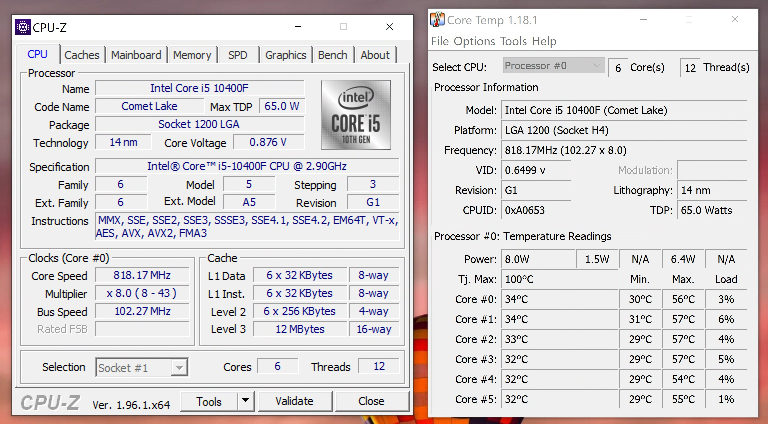Click the Core Speed value '818.17 MHz'

(x=142, y=275)
